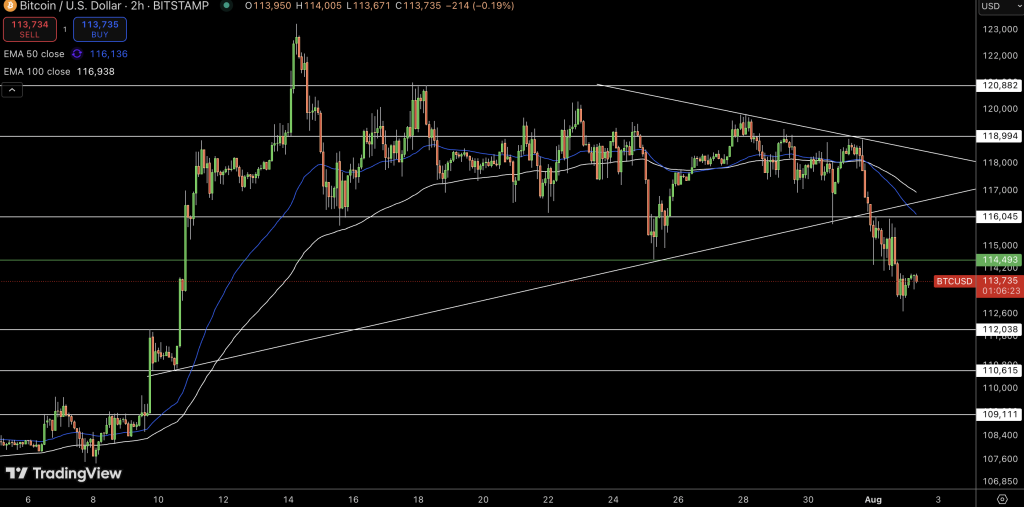The width and height of the screenshot is (1024, 507).
Task: Select the 116,045 horizontal line price label
Action: (997, 216)
